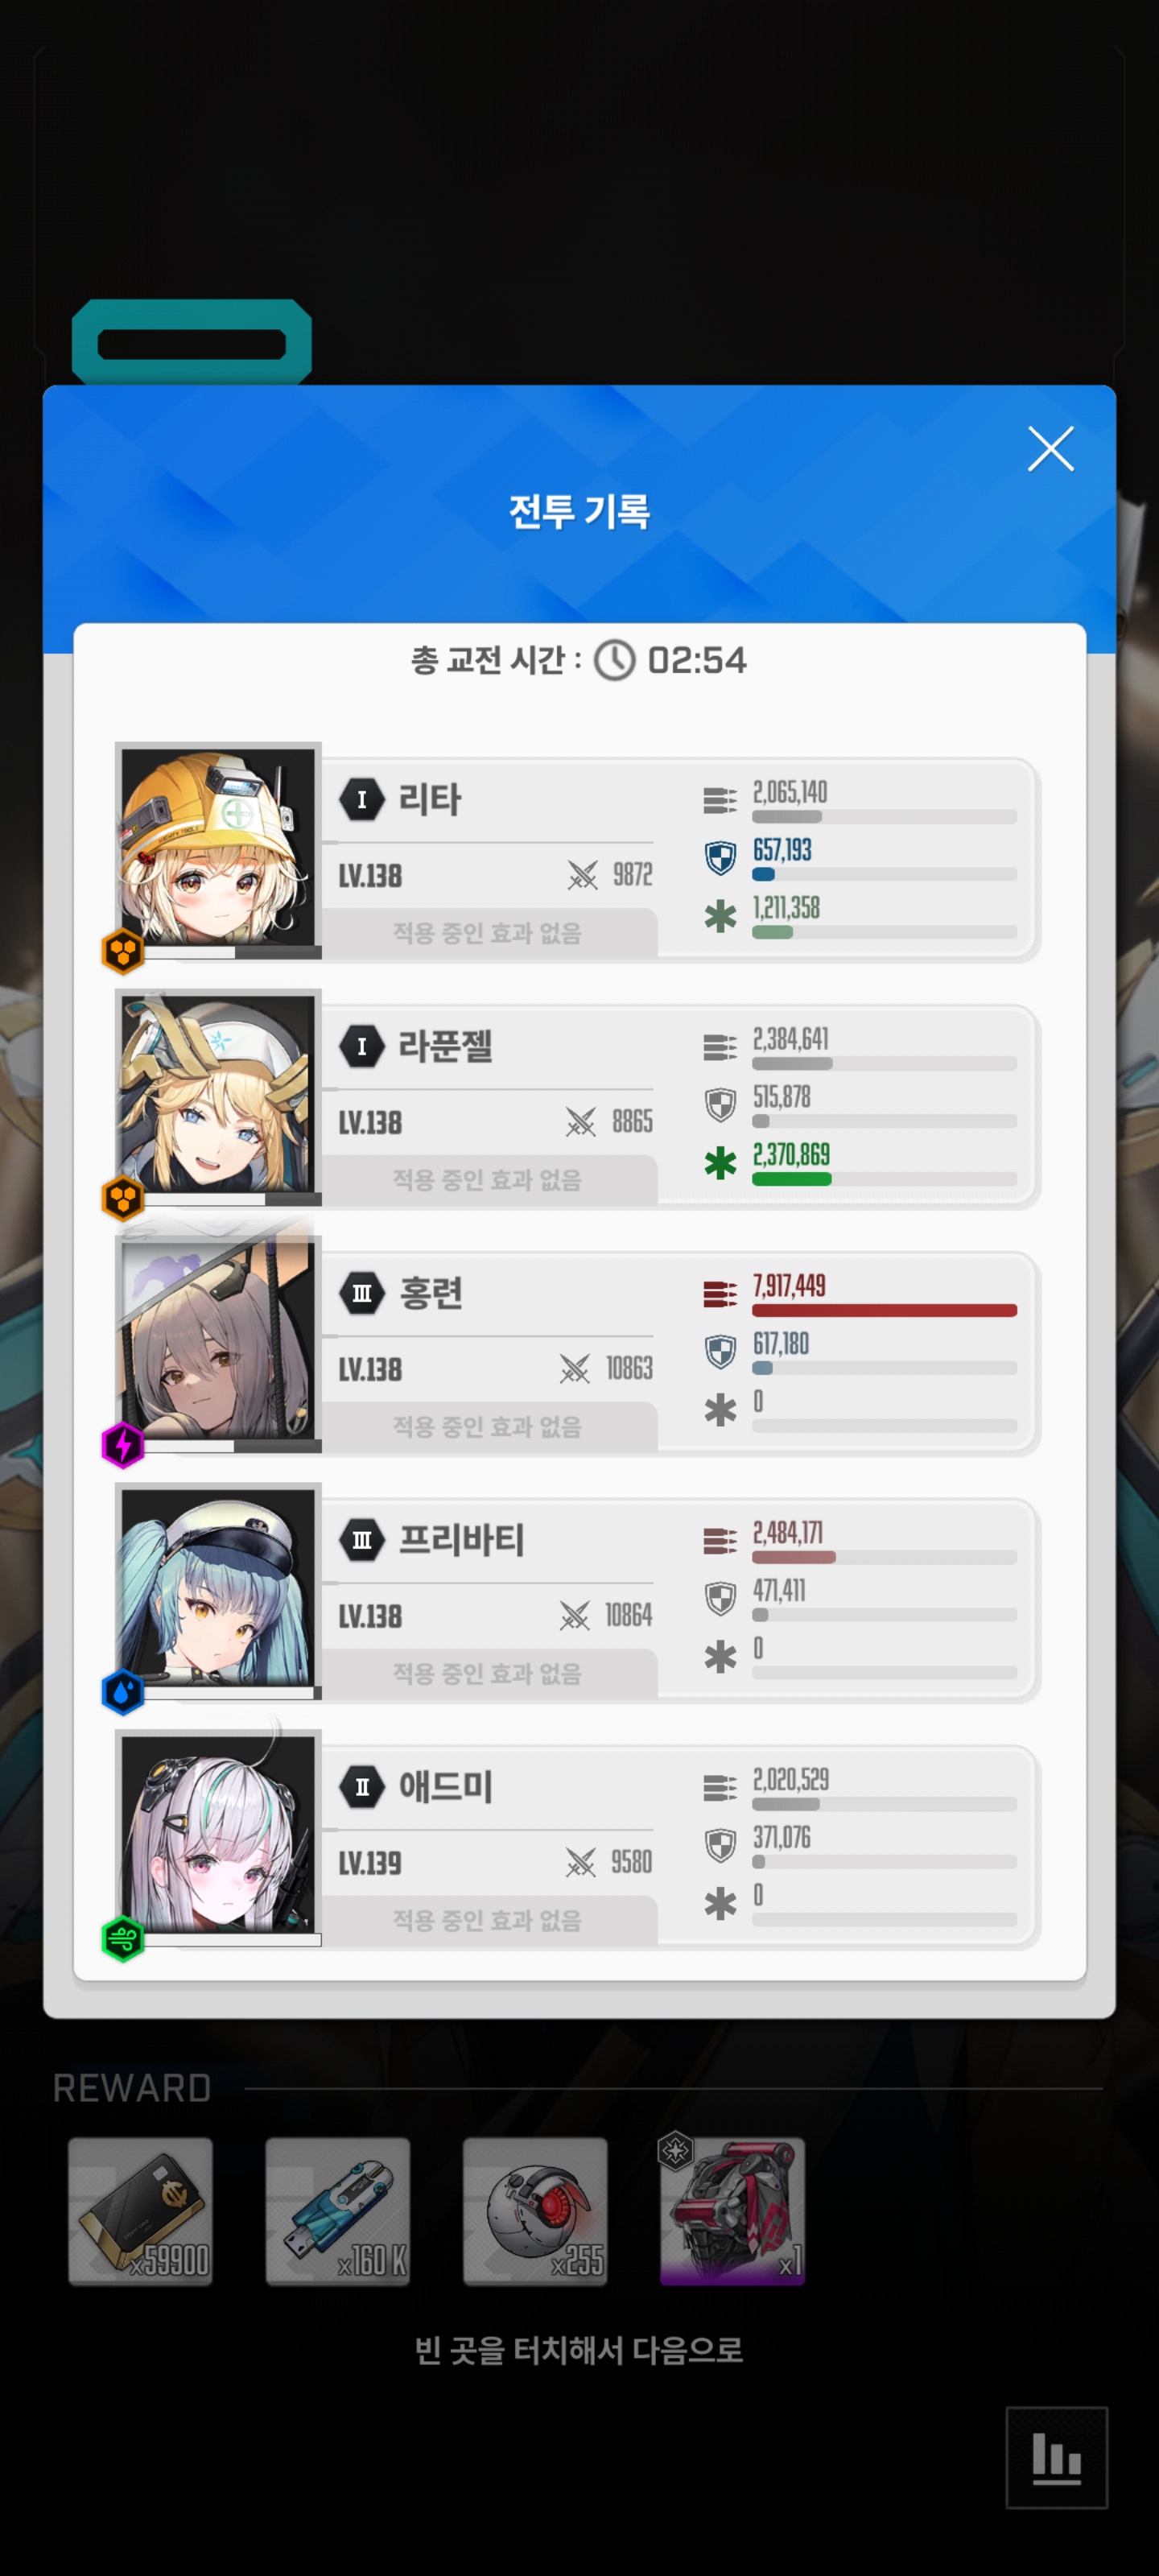The image size is (1159, 2576).
Task: Open the x160 K battle data reward
Action: (338, 2211)
